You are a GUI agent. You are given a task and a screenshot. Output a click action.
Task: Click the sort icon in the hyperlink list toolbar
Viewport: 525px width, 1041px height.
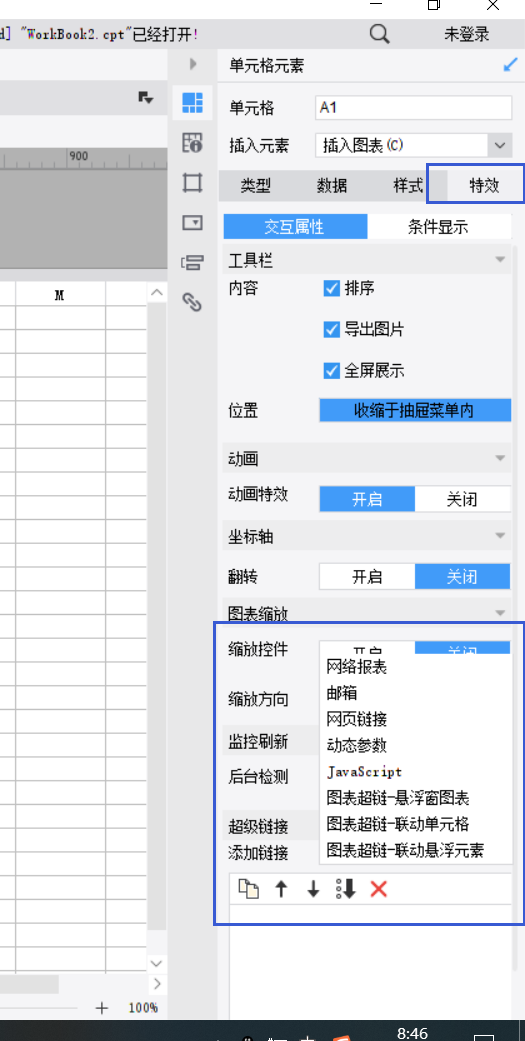(346, 889)
